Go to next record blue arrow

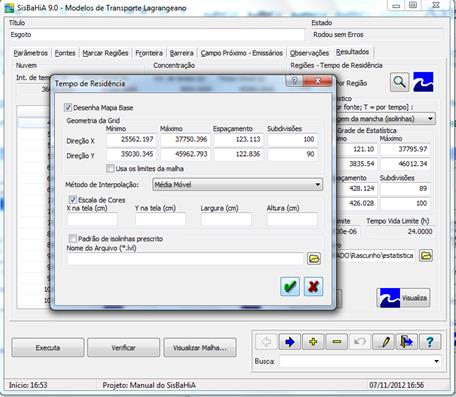[290, 342]
